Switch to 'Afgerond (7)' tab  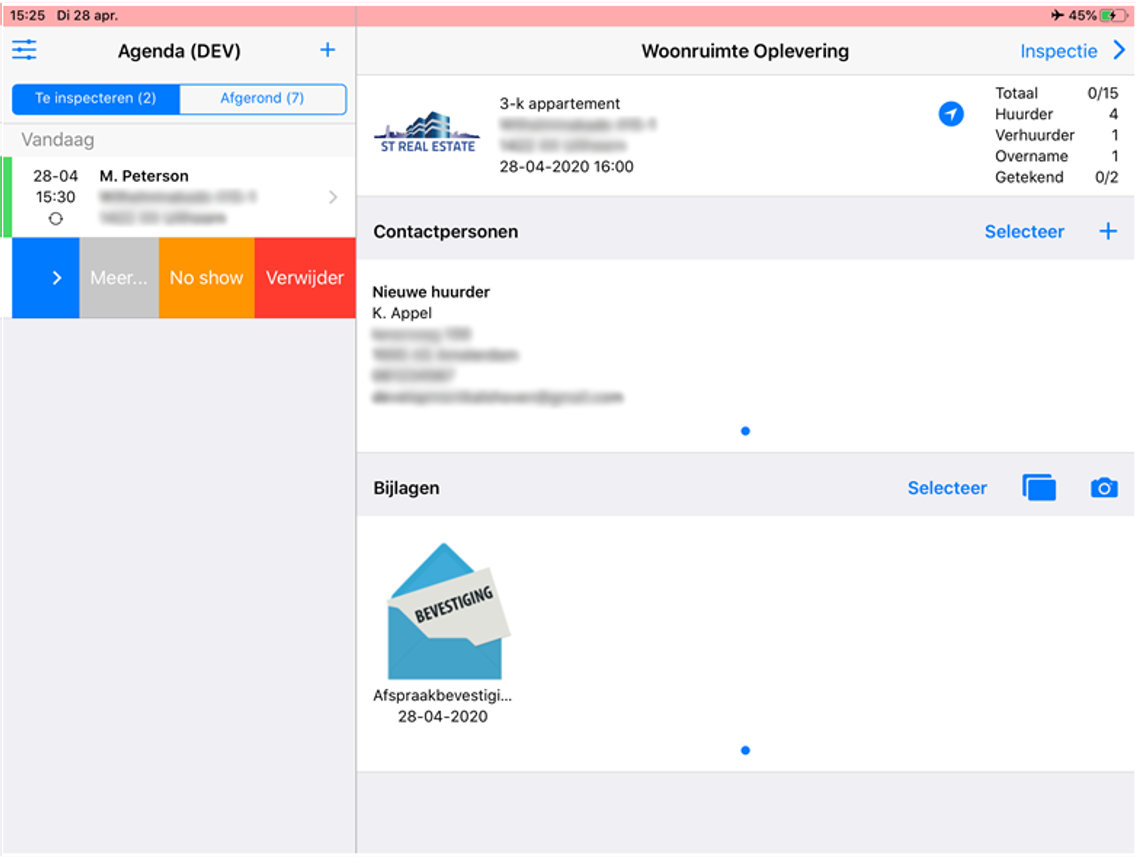(262, 99)
